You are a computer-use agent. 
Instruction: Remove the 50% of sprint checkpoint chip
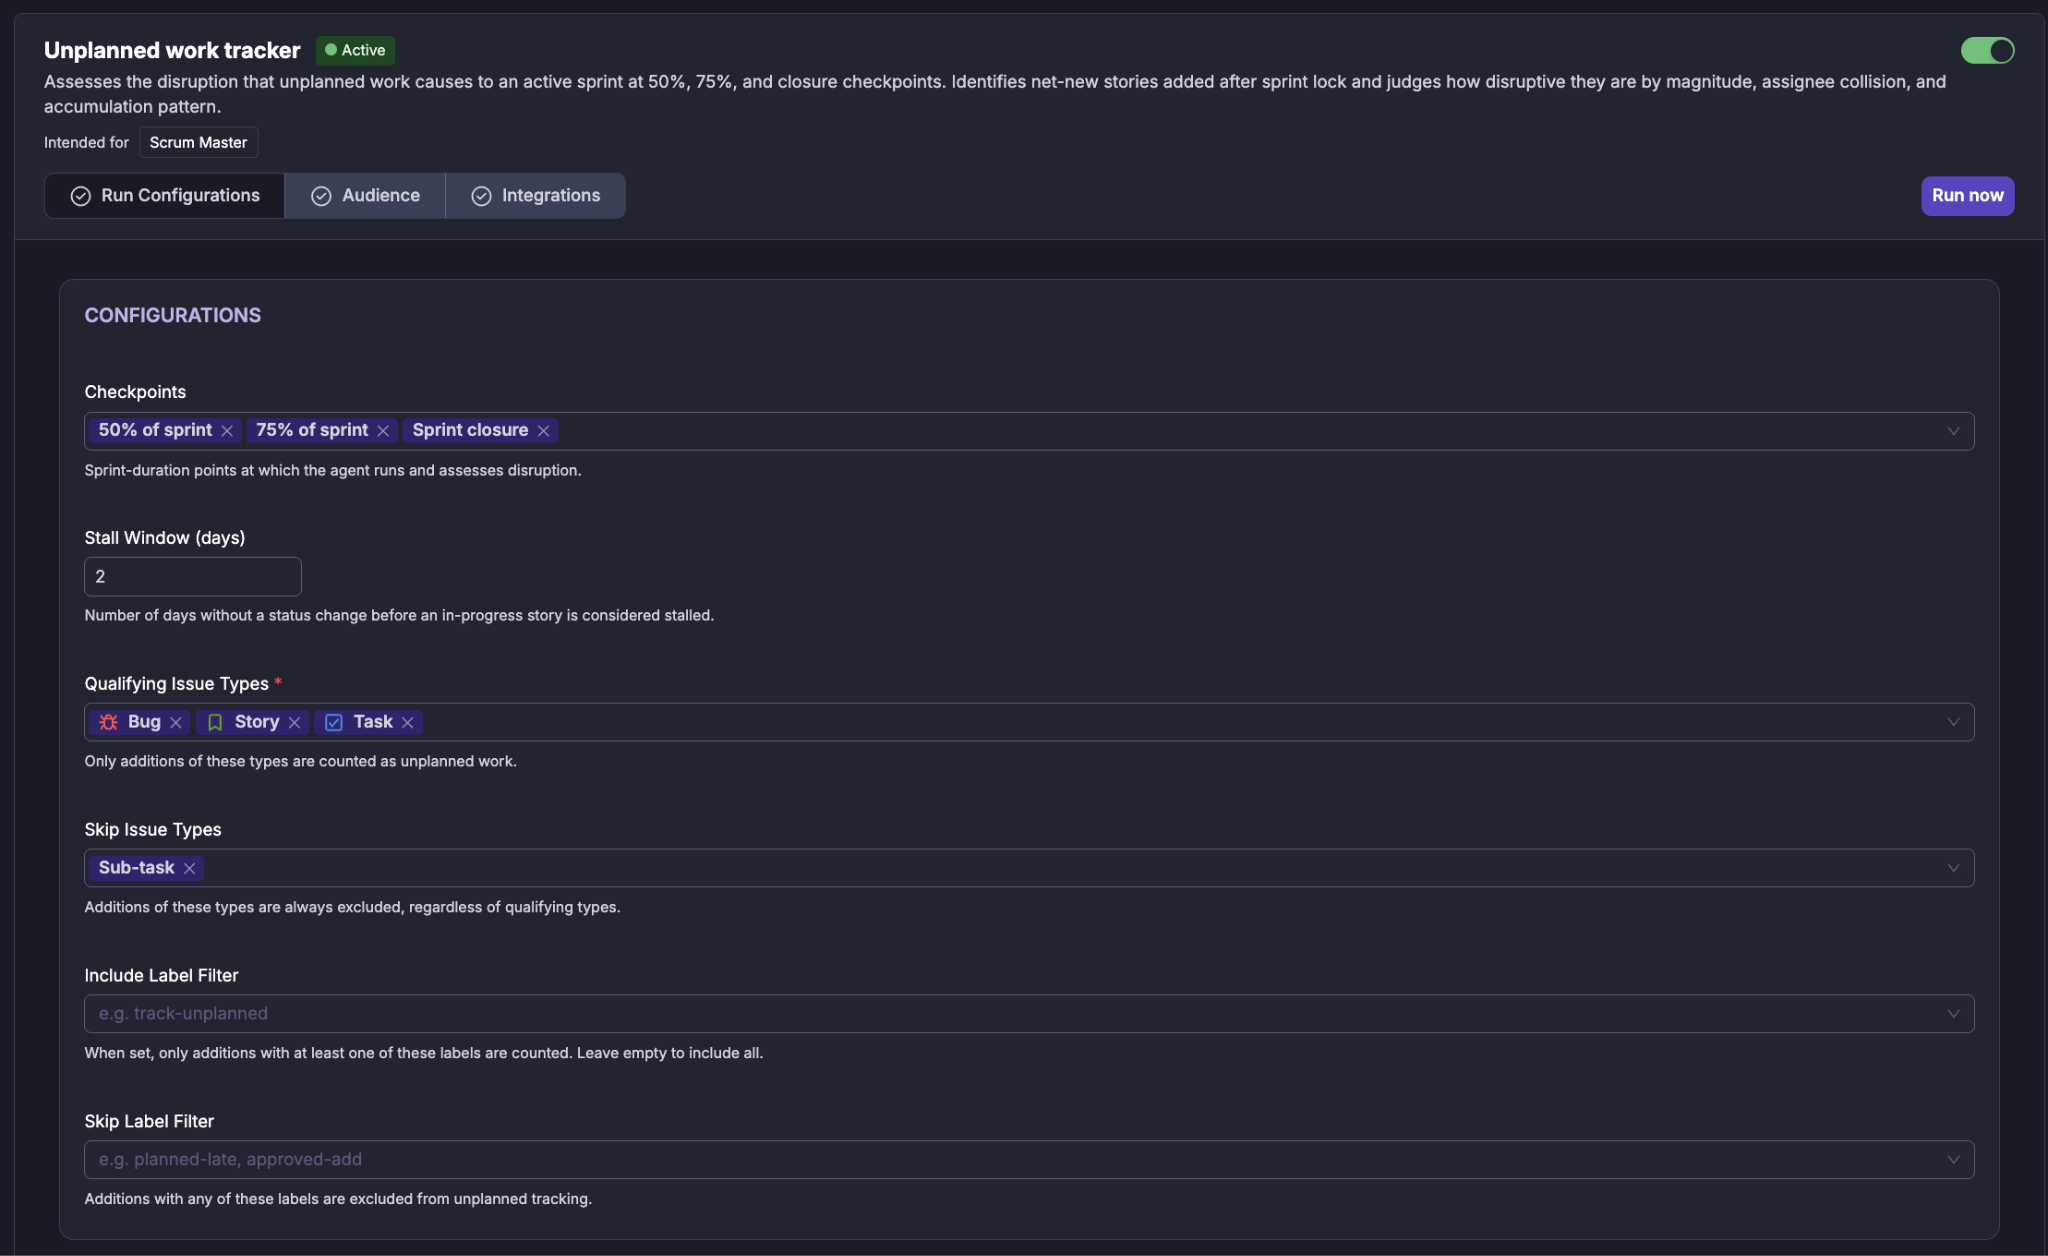click(x=227, y=431)
